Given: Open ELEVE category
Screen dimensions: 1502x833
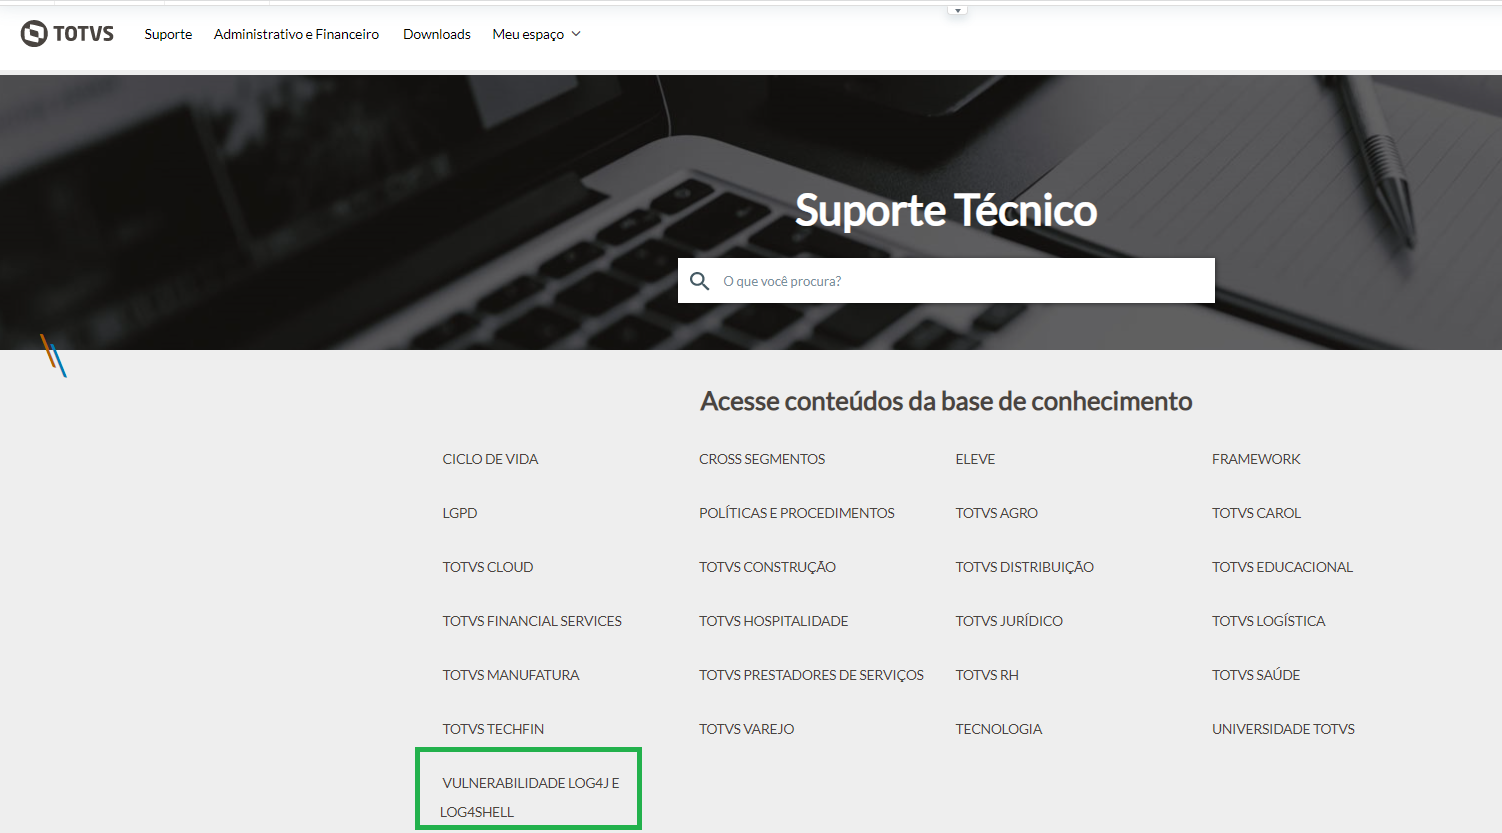Looking at the screenshot, I should pos(975,459).
